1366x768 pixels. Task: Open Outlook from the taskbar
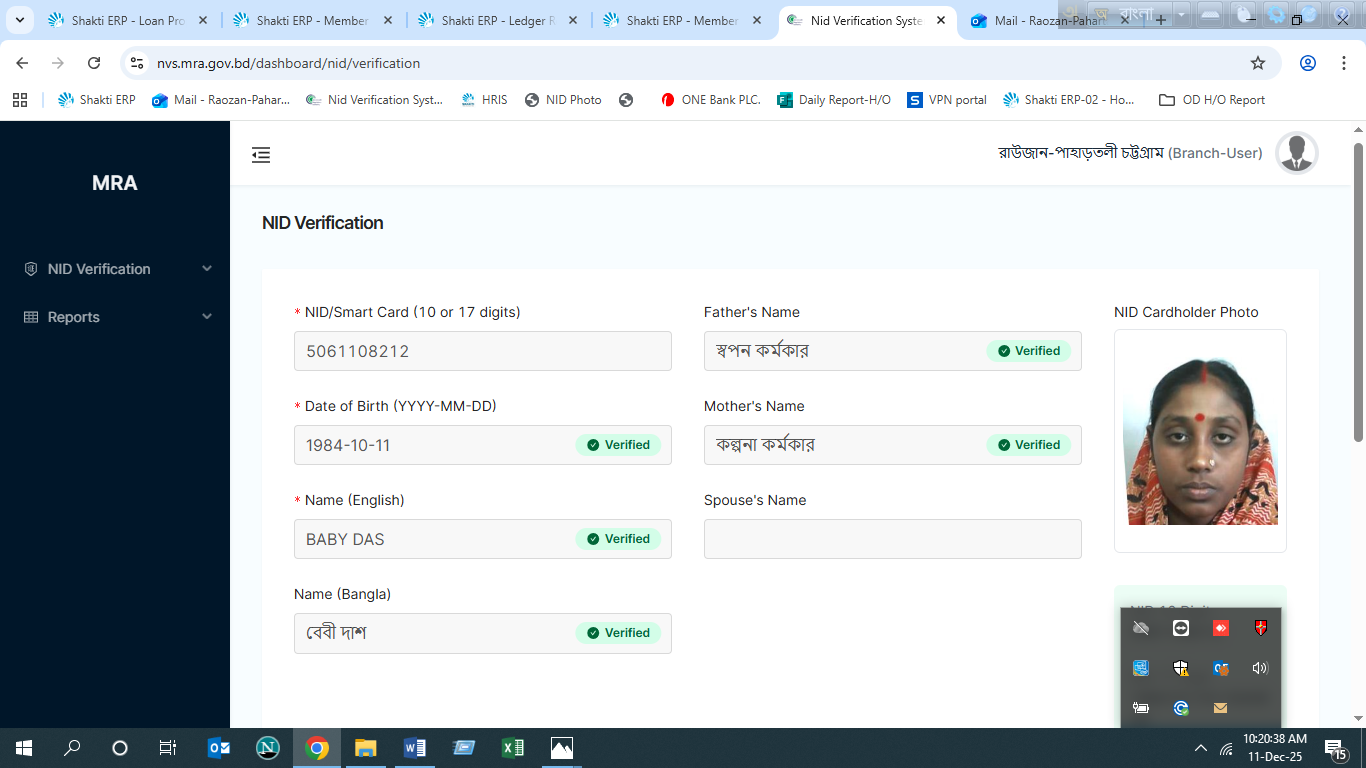219,748
